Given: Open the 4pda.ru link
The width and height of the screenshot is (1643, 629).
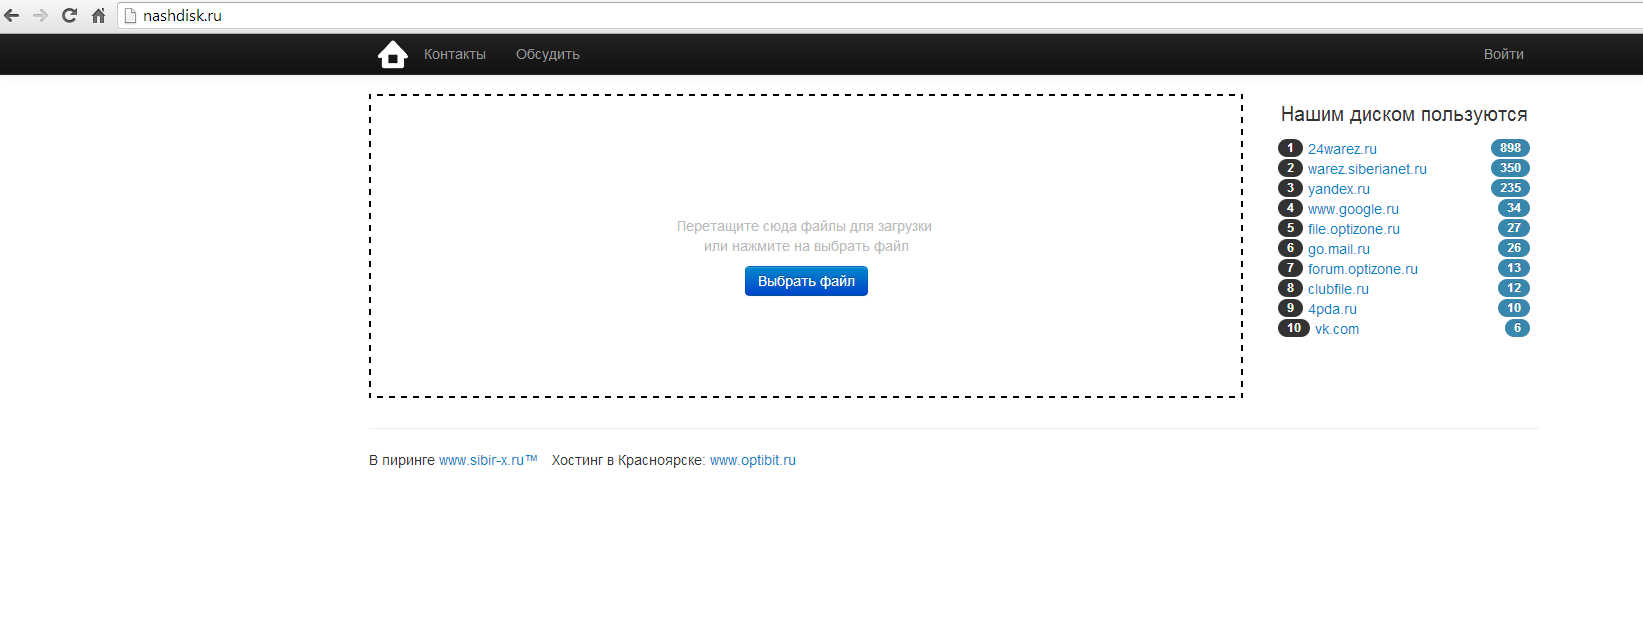Looking at the screenshot, I should 1332,309.
